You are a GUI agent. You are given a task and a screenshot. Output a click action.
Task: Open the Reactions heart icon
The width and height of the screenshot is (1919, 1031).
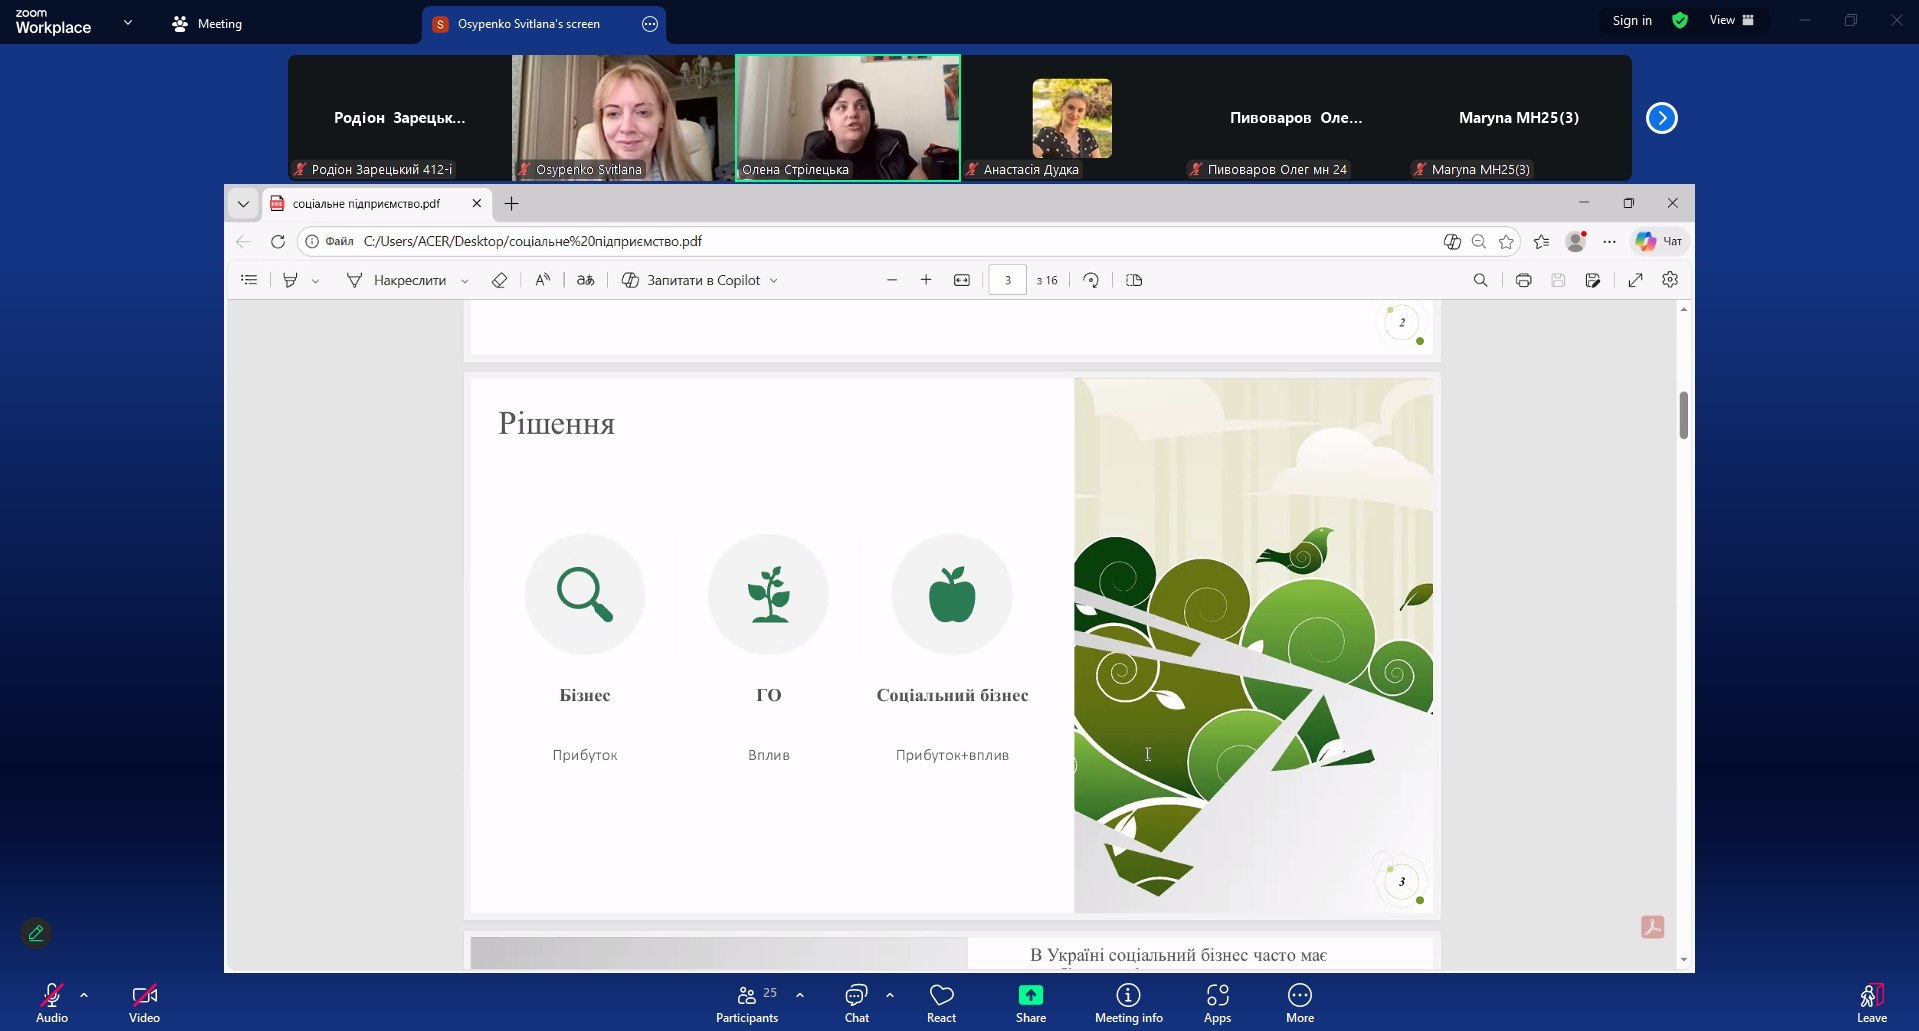941,1002
